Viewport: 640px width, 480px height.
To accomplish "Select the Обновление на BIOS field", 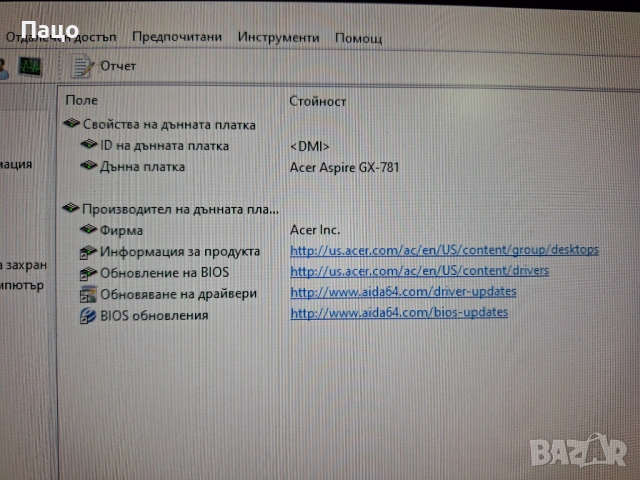I will pyautogui.click(x=164, y=273).
